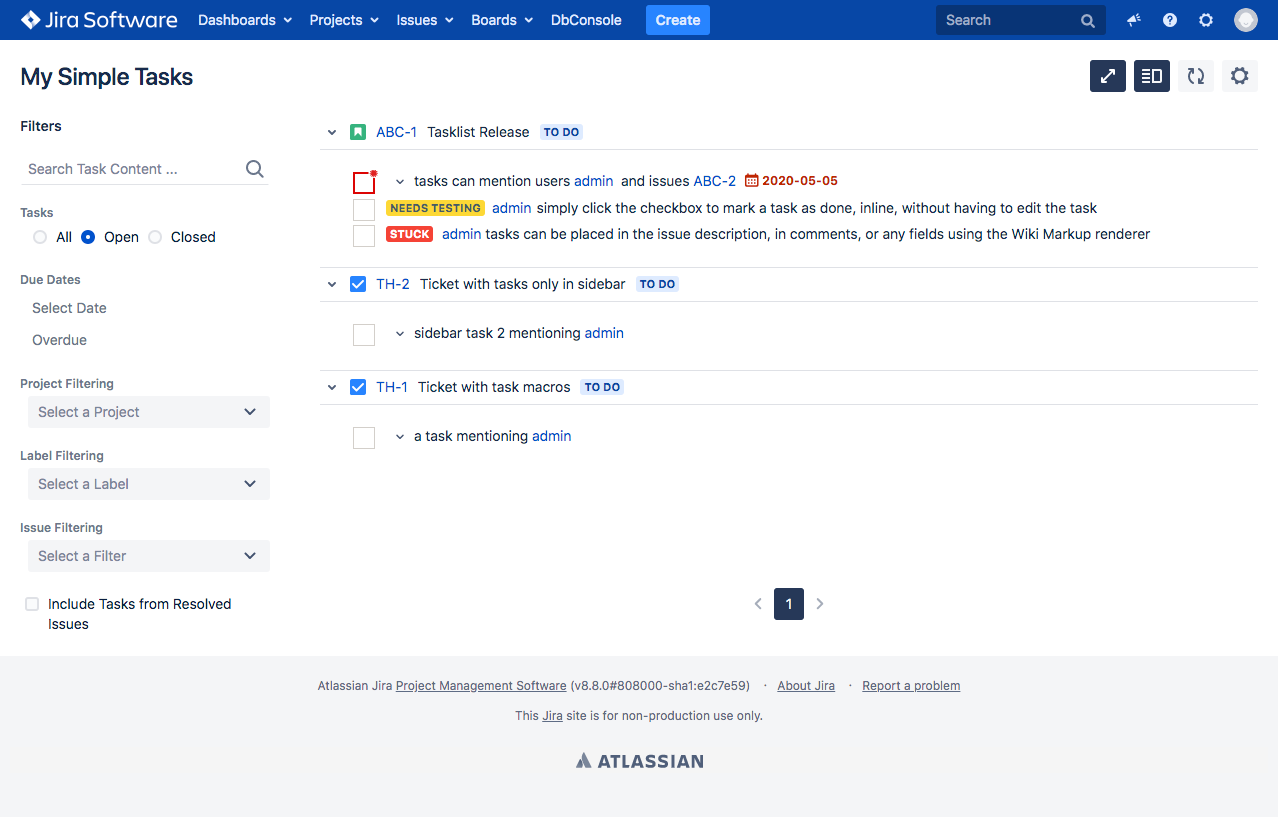Image resolution: width=1278 pixels, height=817 pixels.
Task: Click Report a problem link
Action: [911, 686]
